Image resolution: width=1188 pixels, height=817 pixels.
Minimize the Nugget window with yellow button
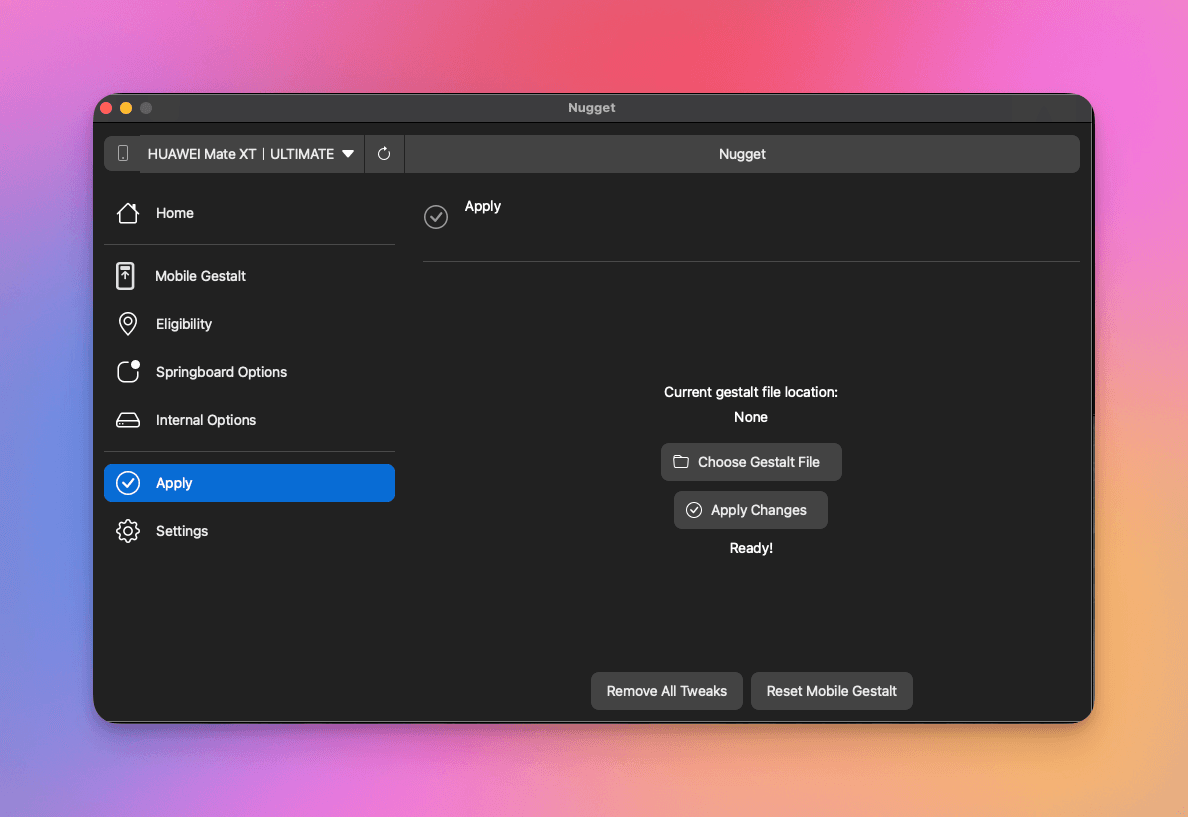click(x=126, y=108)
